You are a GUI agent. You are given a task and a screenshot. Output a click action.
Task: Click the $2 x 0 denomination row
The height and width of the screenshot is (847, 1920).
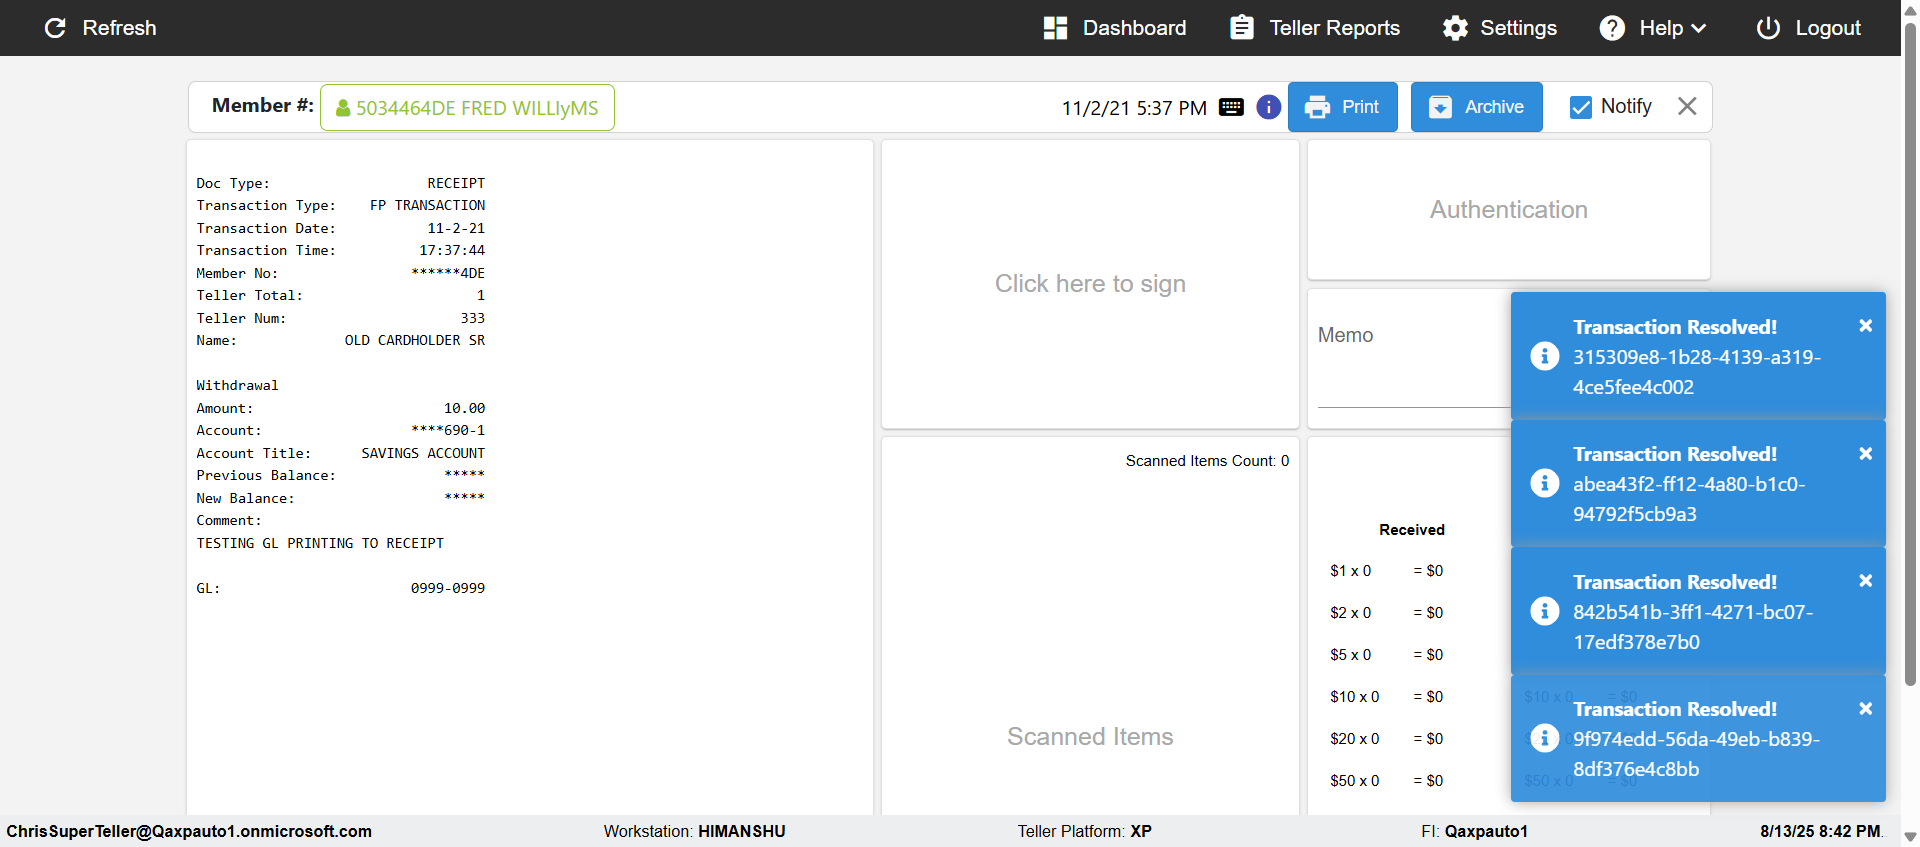1386,613
